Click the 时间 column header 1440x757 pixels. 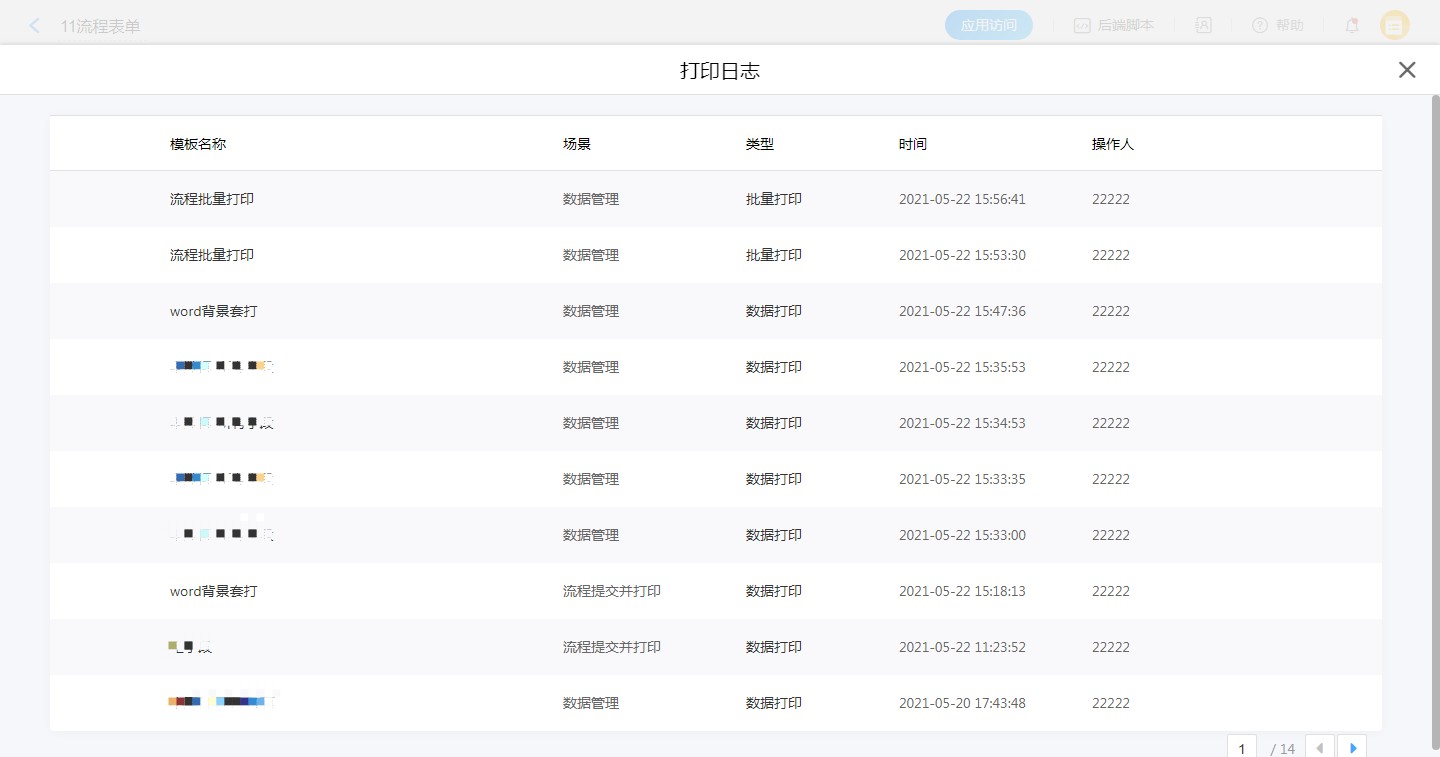click(x=912, y=144)
